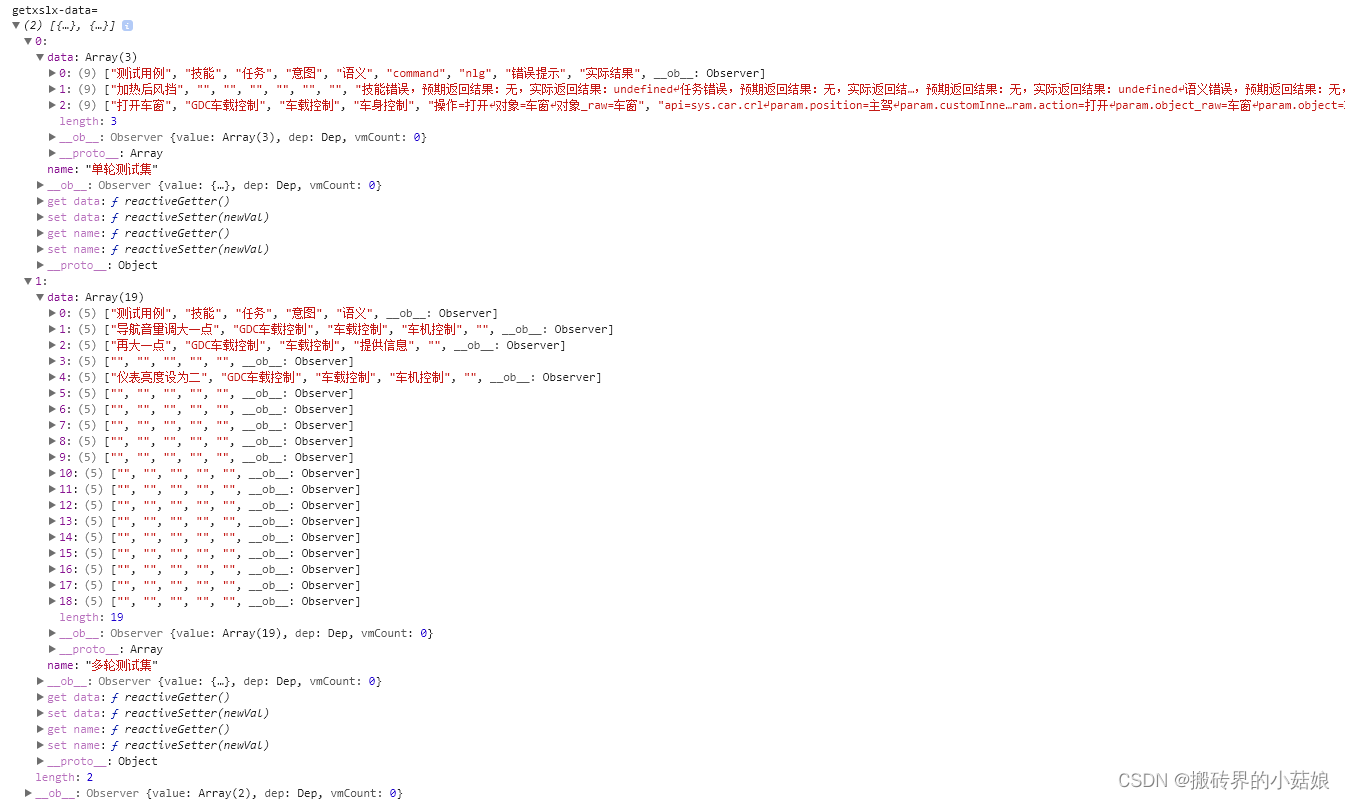Screen dimensions: 1345x799
Task: Expand __ob__ Observer with value Array(2)
Action: [28, 793]
